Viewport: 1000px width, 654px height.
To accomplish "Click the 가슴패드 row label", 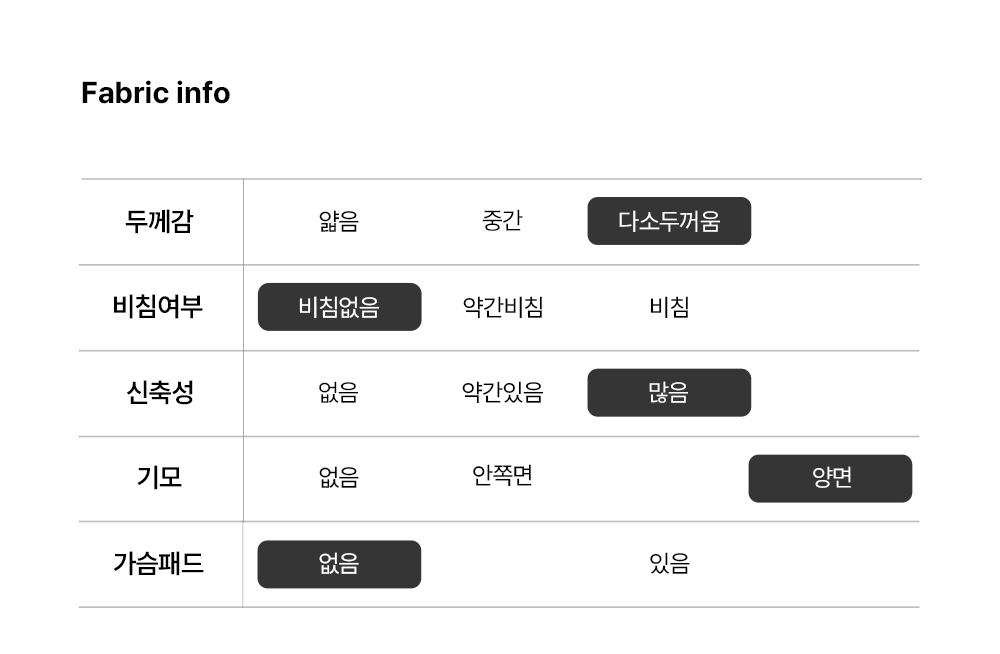I will click(x=158, y=564).
